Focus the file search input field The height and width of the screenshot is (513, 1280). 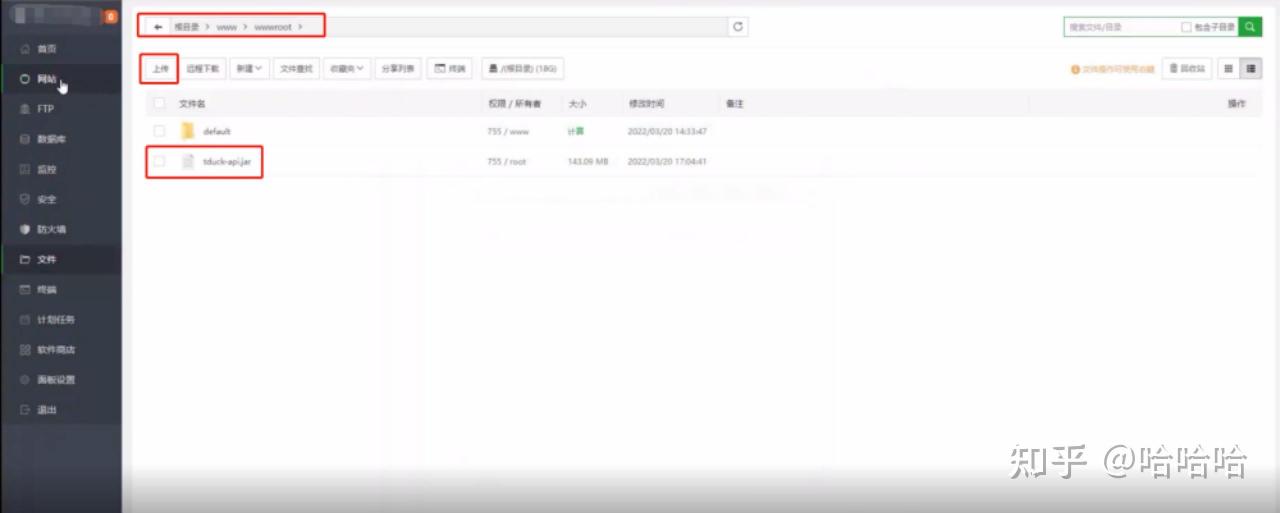(1122, 27)
